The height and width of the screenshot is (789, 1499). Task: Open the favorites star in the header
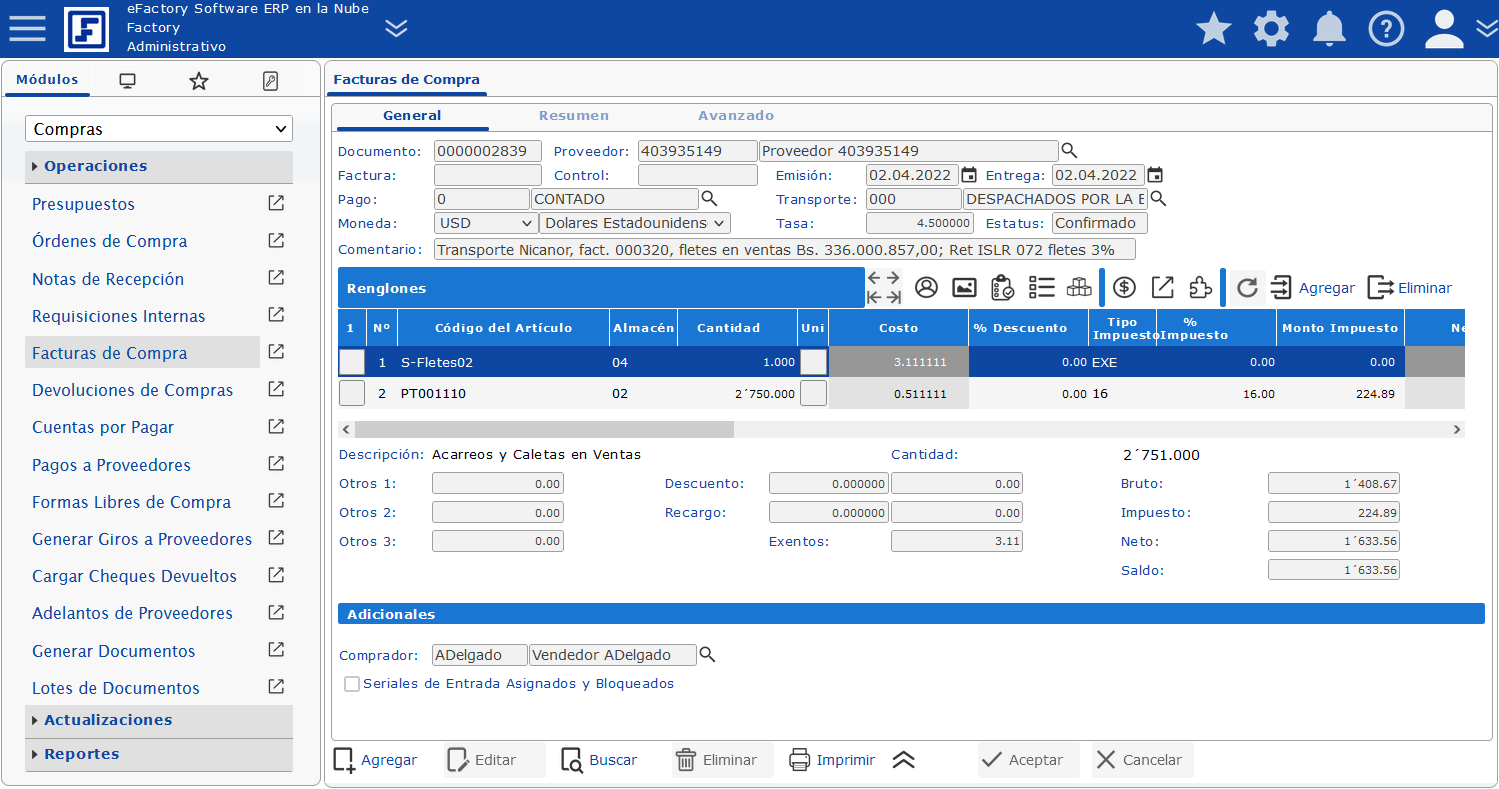(1214, 29)
